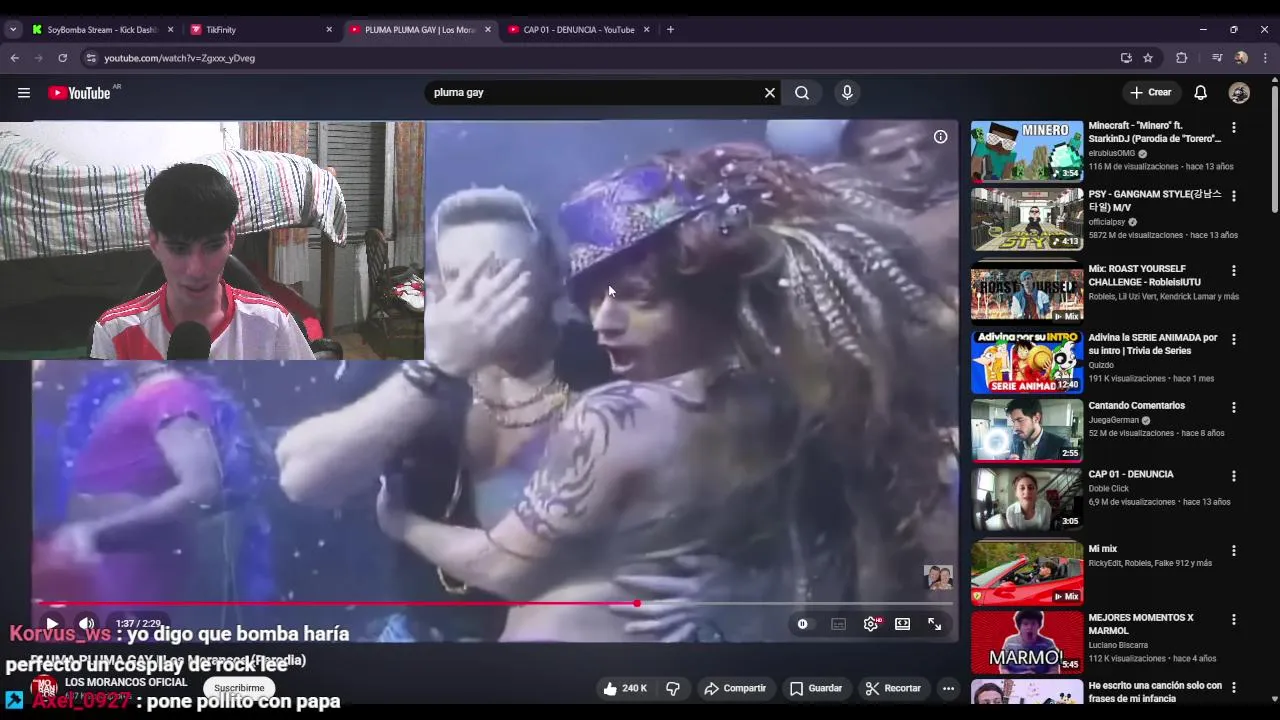Clear the search box with the X

[770, 93]
